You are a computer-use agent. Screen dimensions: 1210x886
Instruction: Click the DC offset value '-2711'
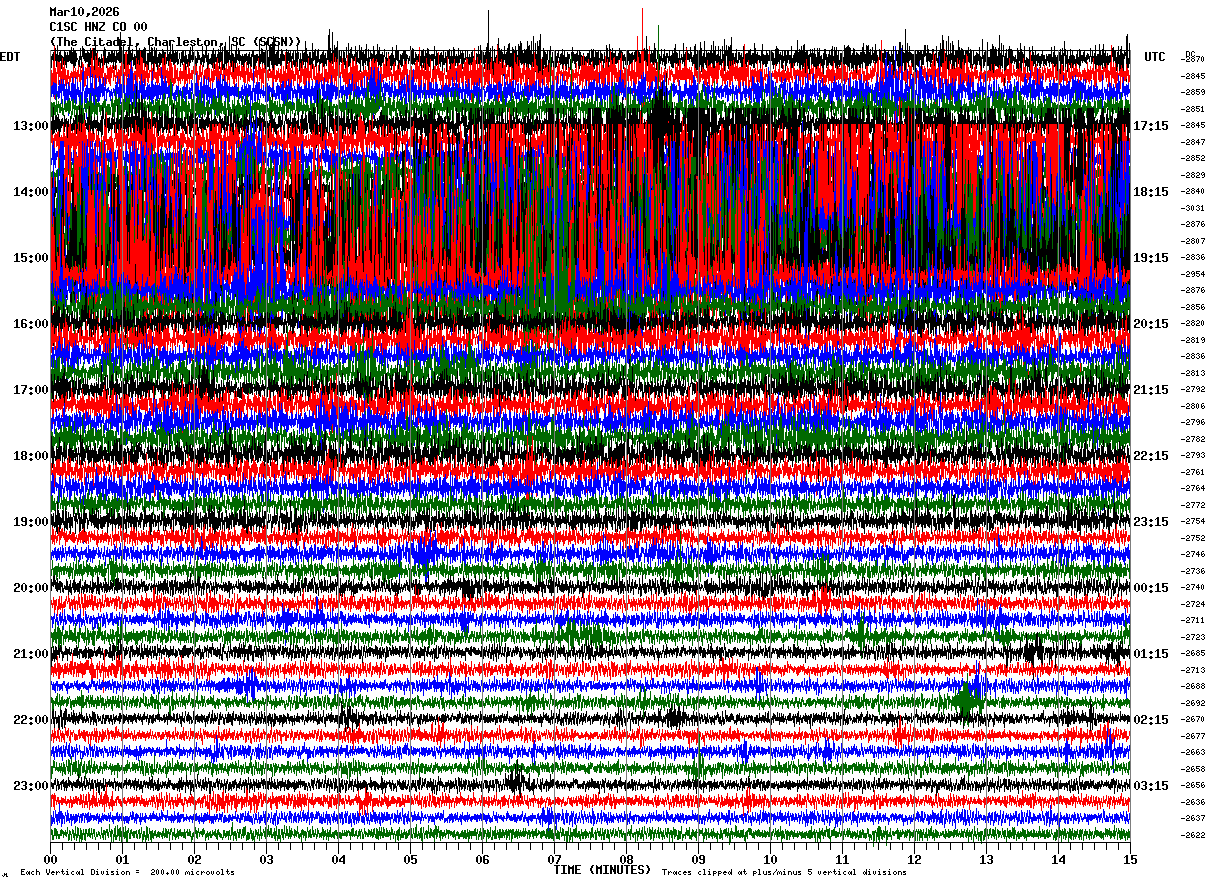click(x=1194, y=620)
